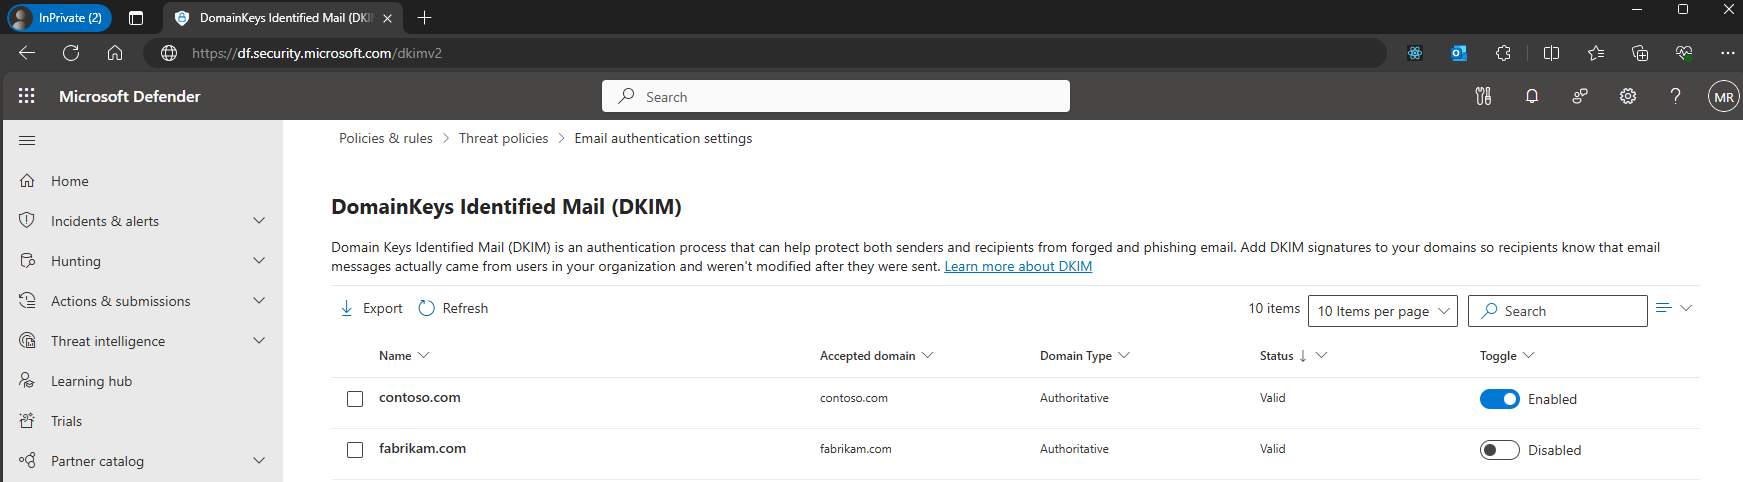Refresh the DKIM domain list
The height and width of the screenshot is (482, 1743).
[x=453, y=308]
